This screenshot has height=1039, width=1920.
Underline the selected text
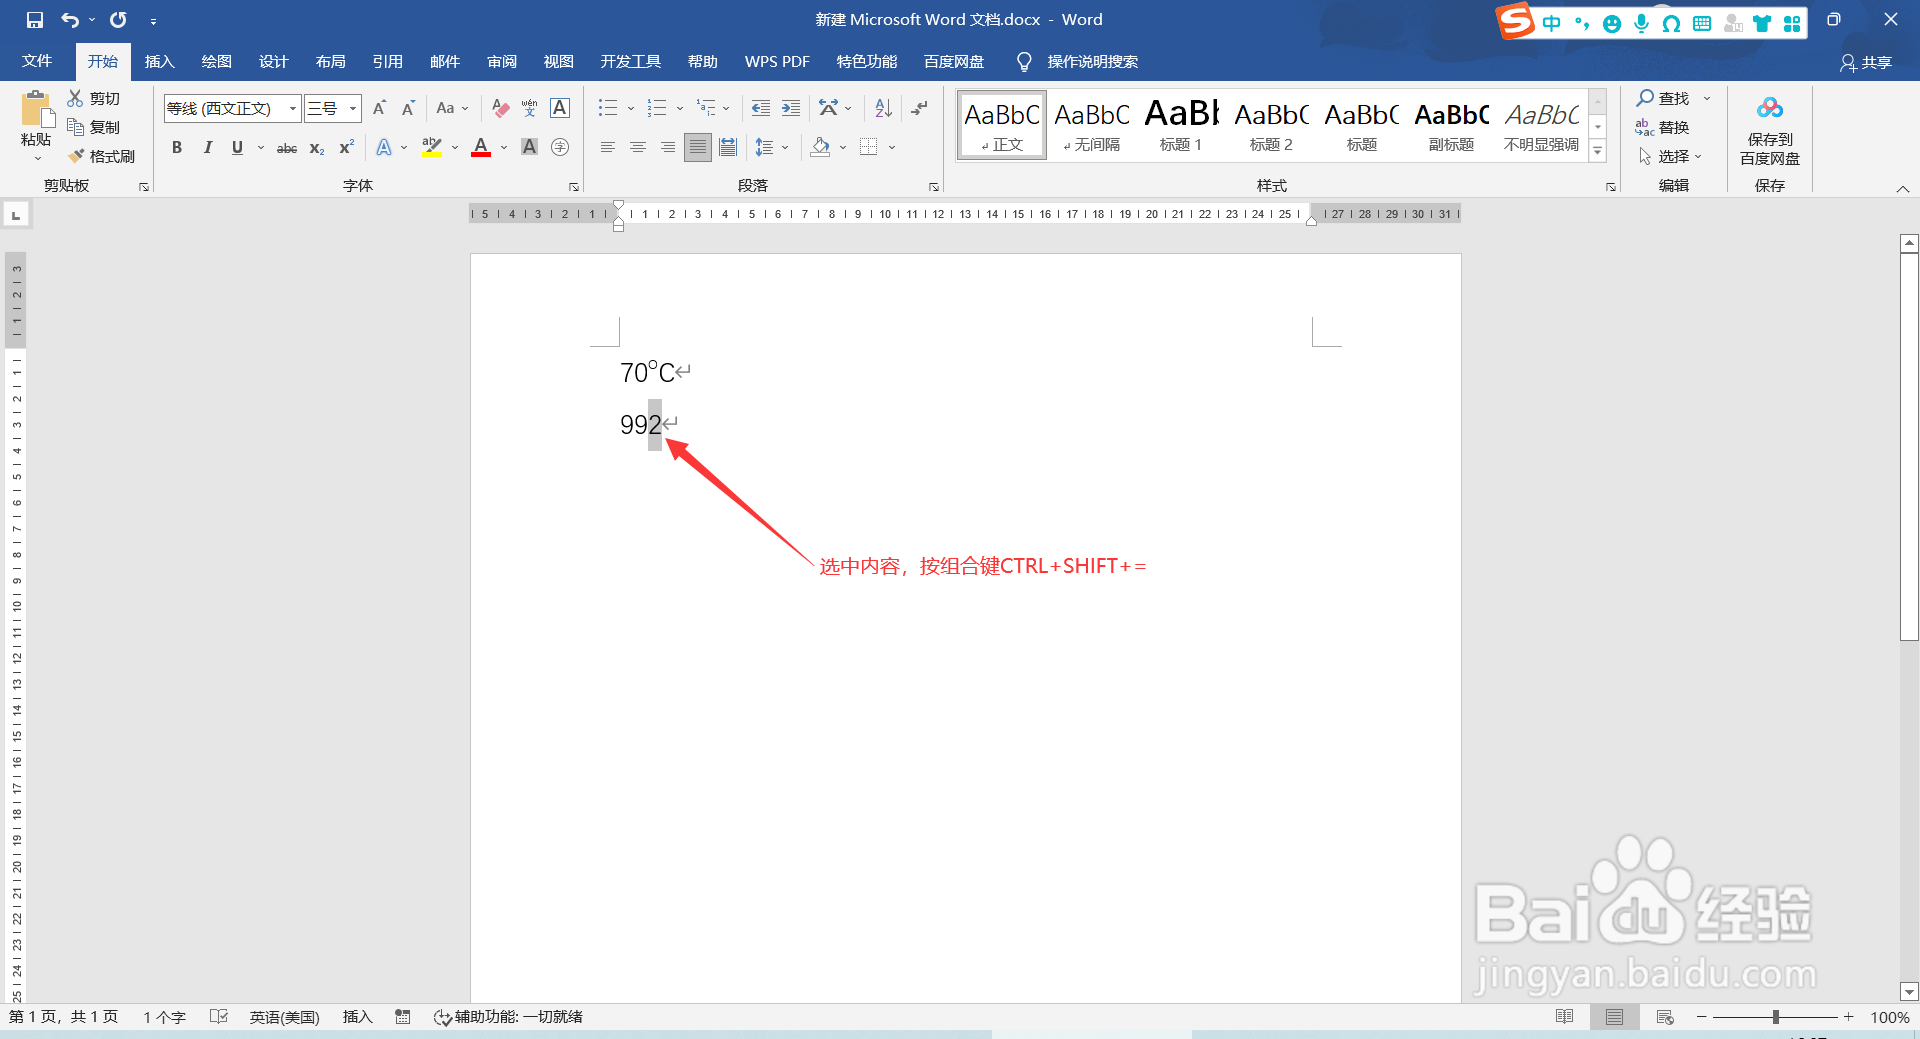coord(237,147)
